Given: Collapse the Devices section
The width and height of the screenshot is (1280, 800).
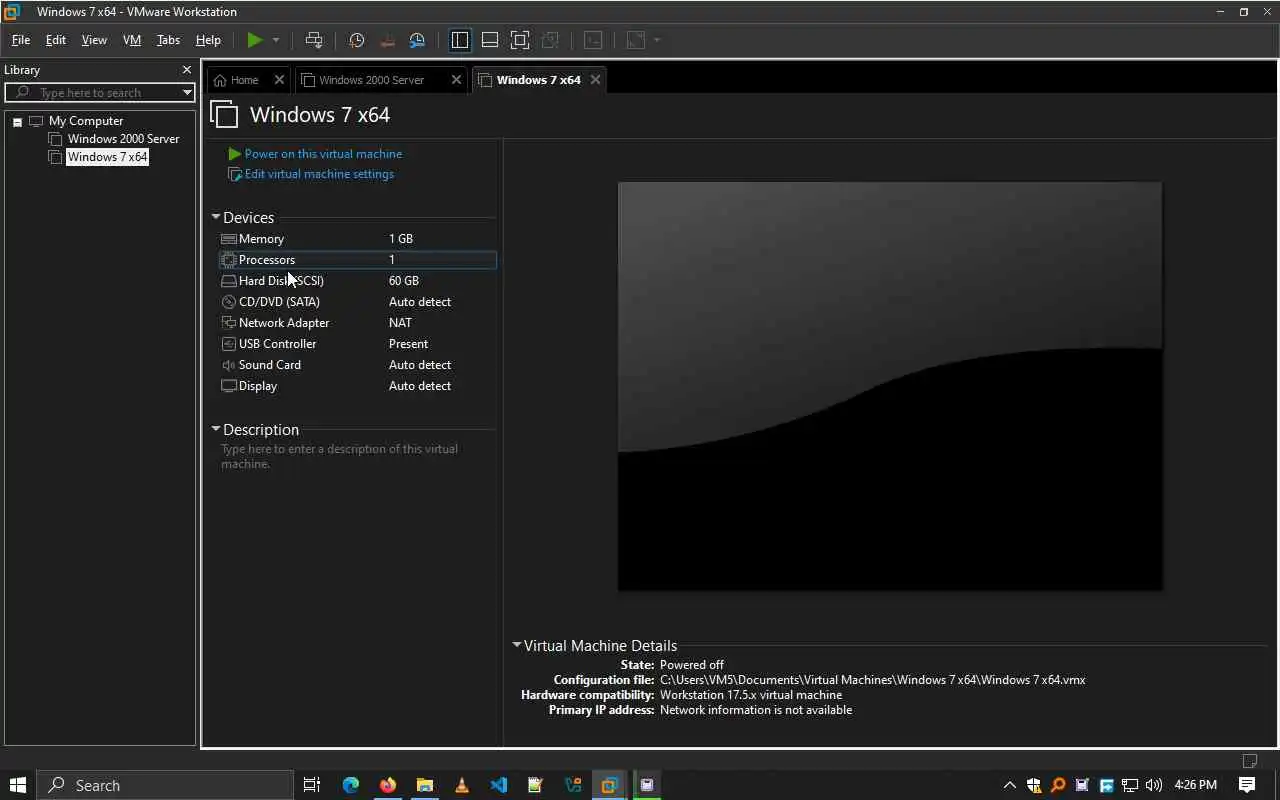Looking at the screenshot, I should click(215, 217).
